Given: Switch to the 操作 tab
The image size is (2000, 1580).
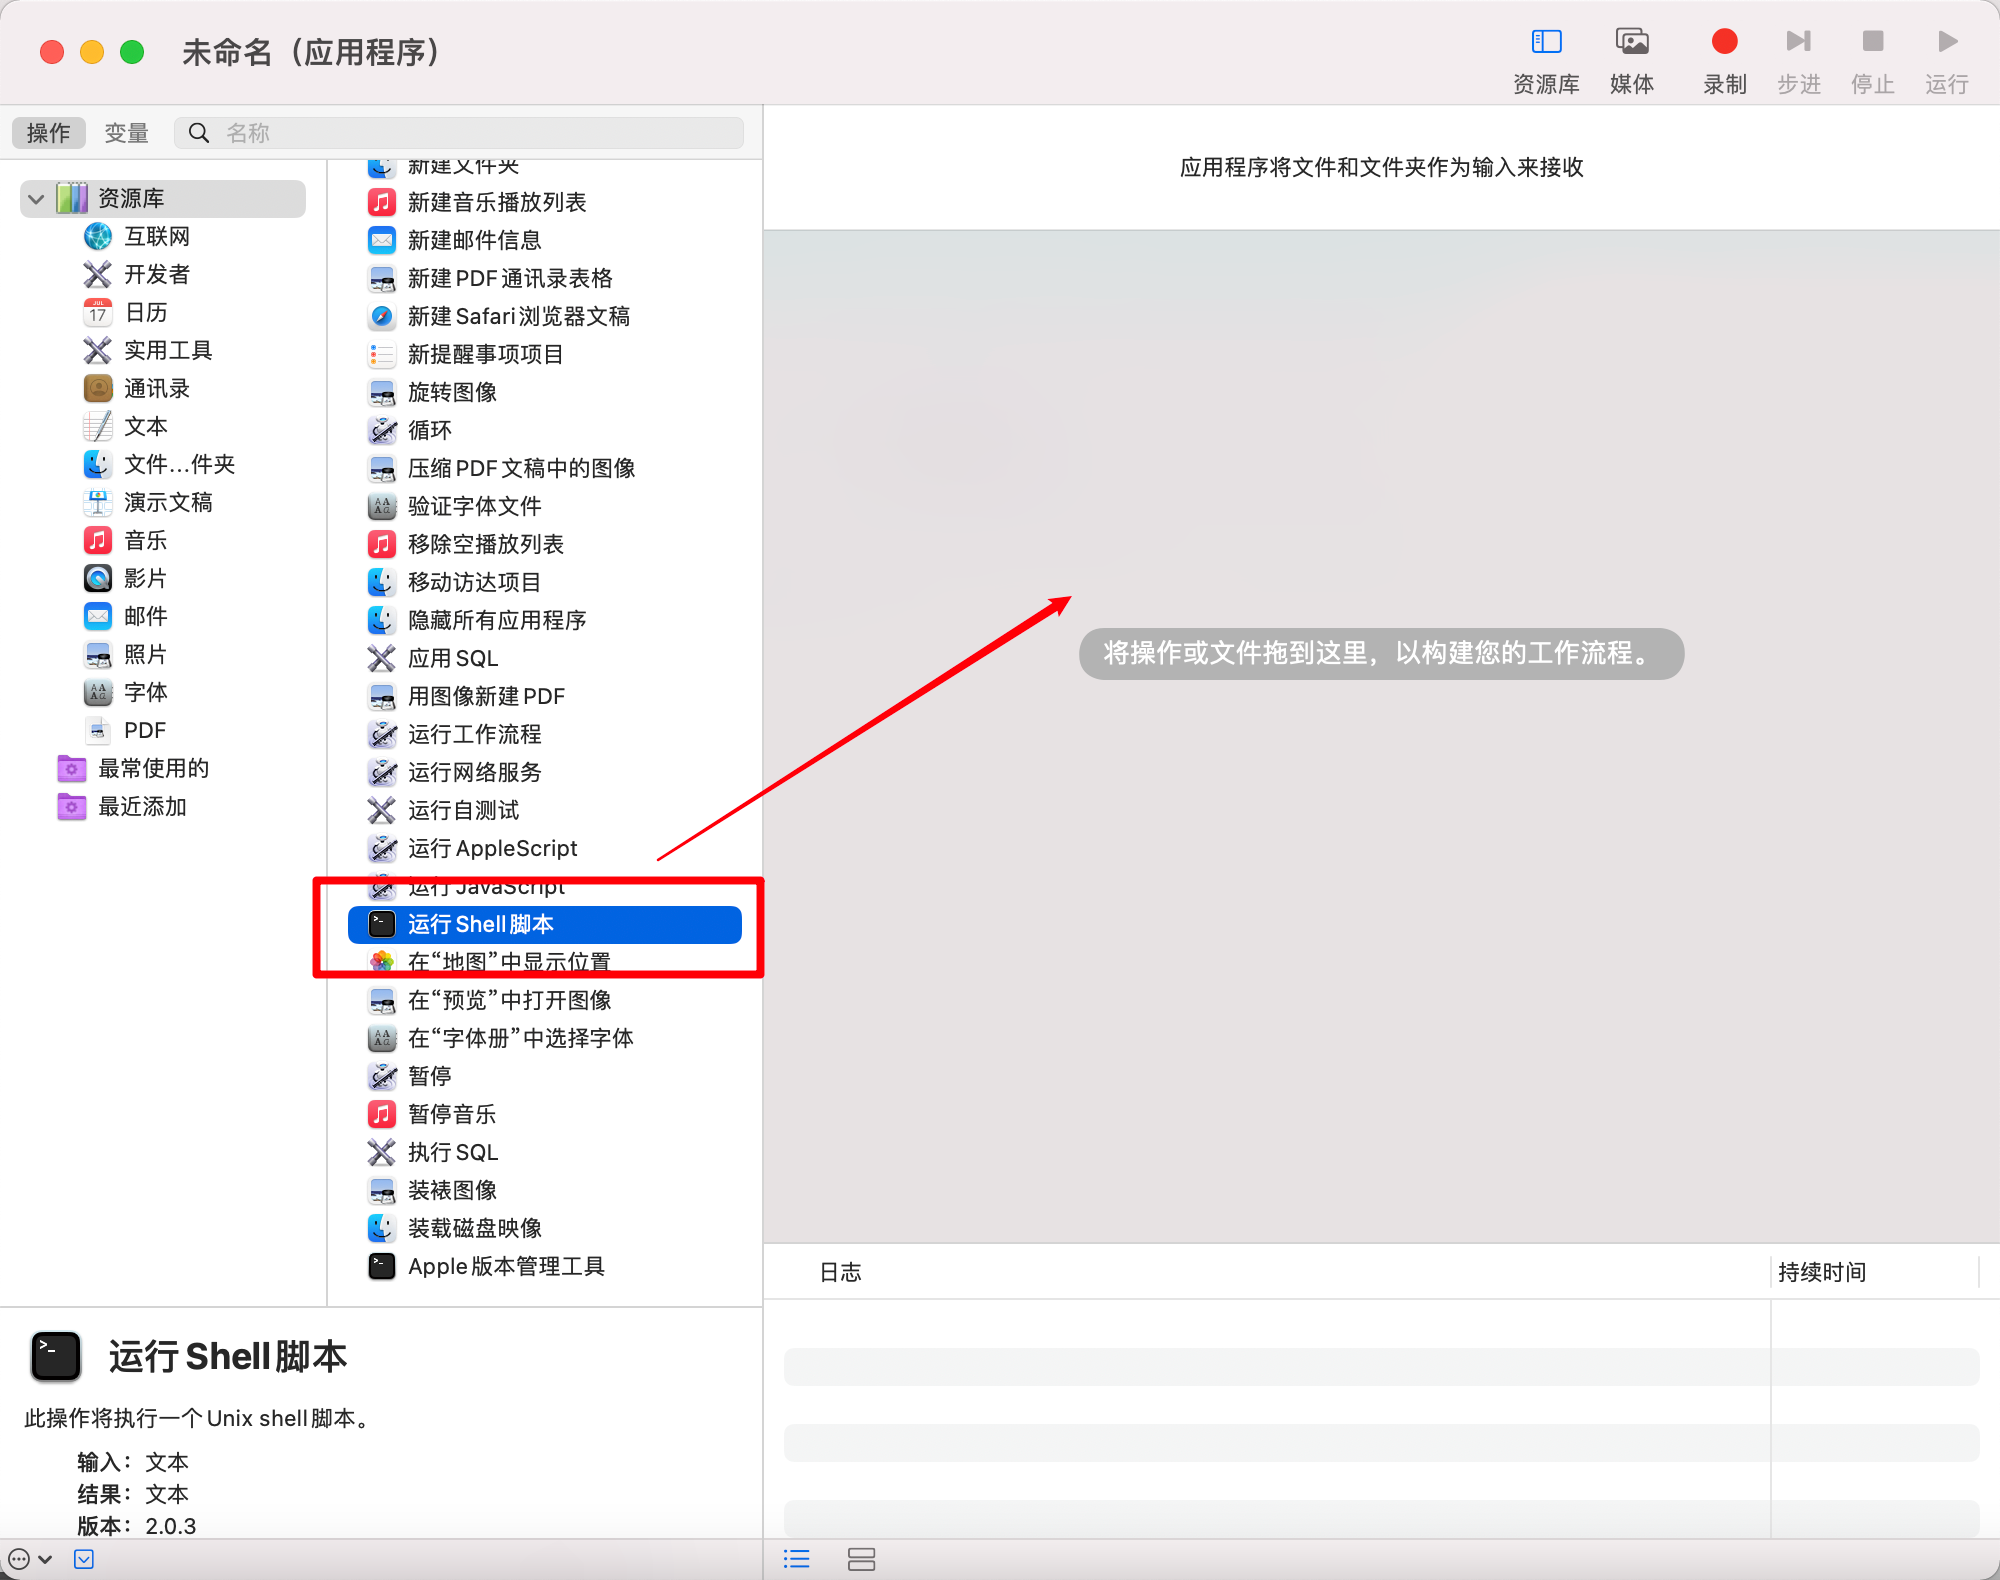Looking at the screenshot, I should (48, 132).
